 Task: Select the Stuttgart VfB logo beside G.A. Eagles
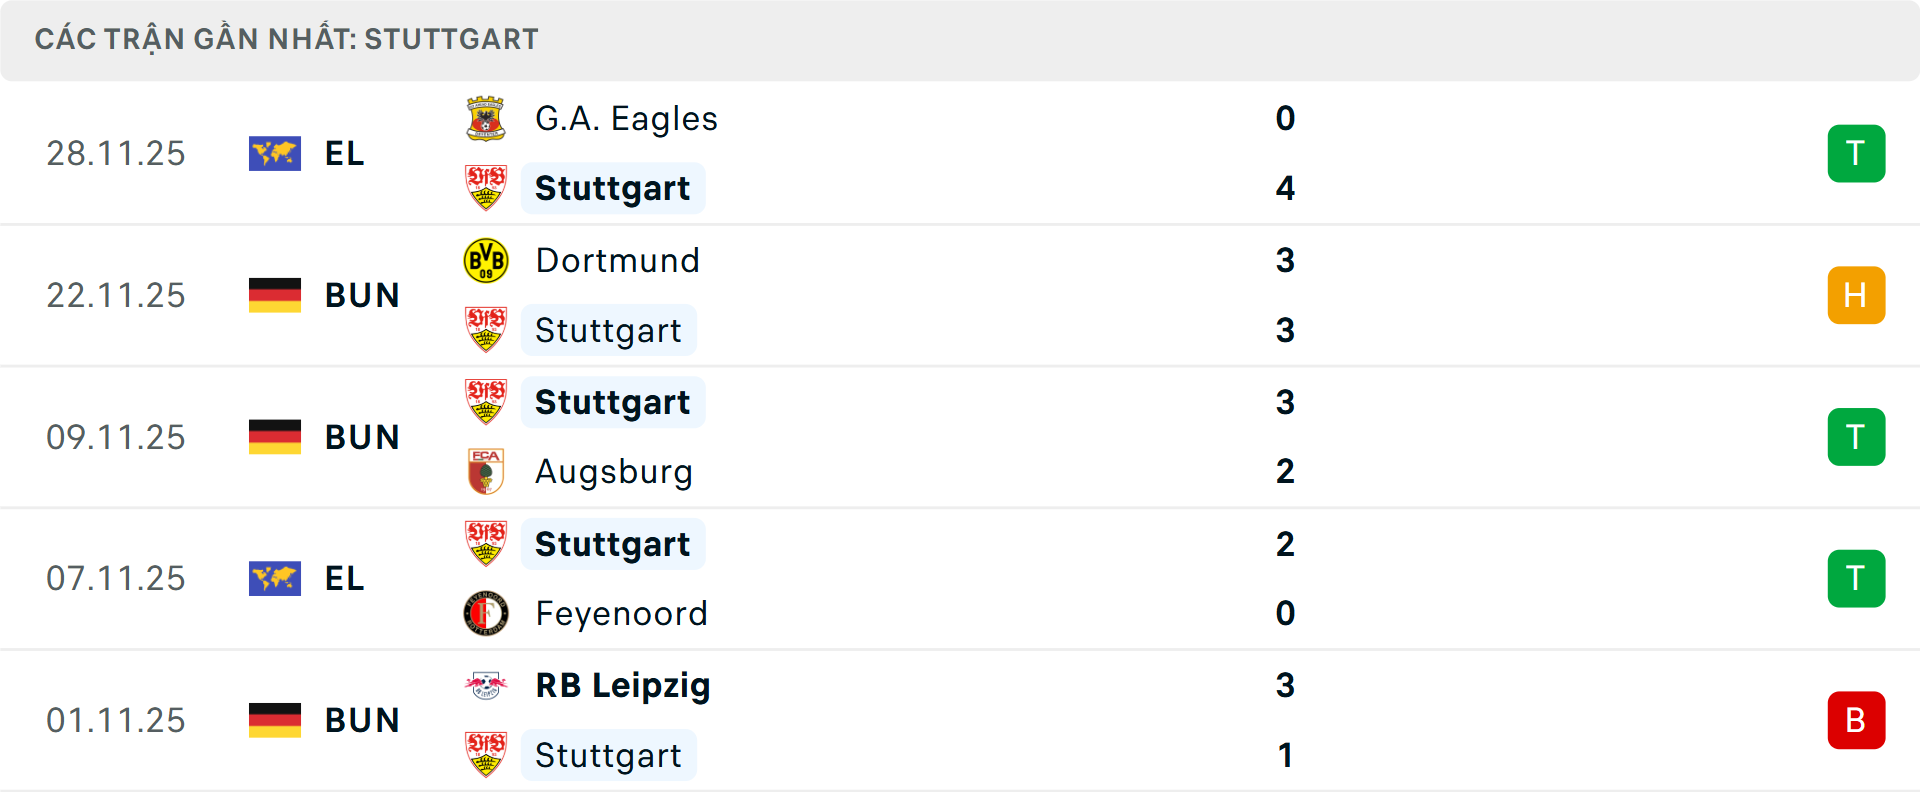[x=487, y=188]
